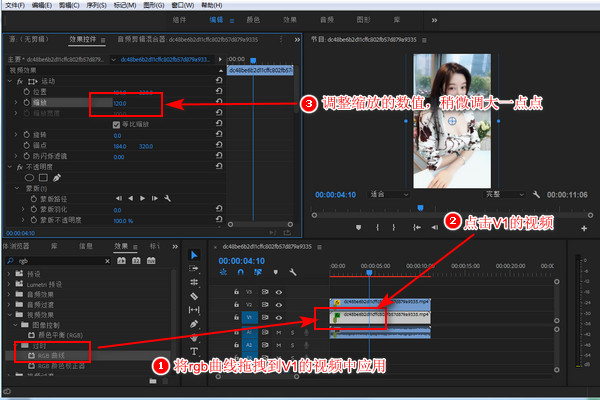Open program monitor button editor plus
Image resolution: width=600 pixels, height=400 pixels.
[x=584, y=229]
